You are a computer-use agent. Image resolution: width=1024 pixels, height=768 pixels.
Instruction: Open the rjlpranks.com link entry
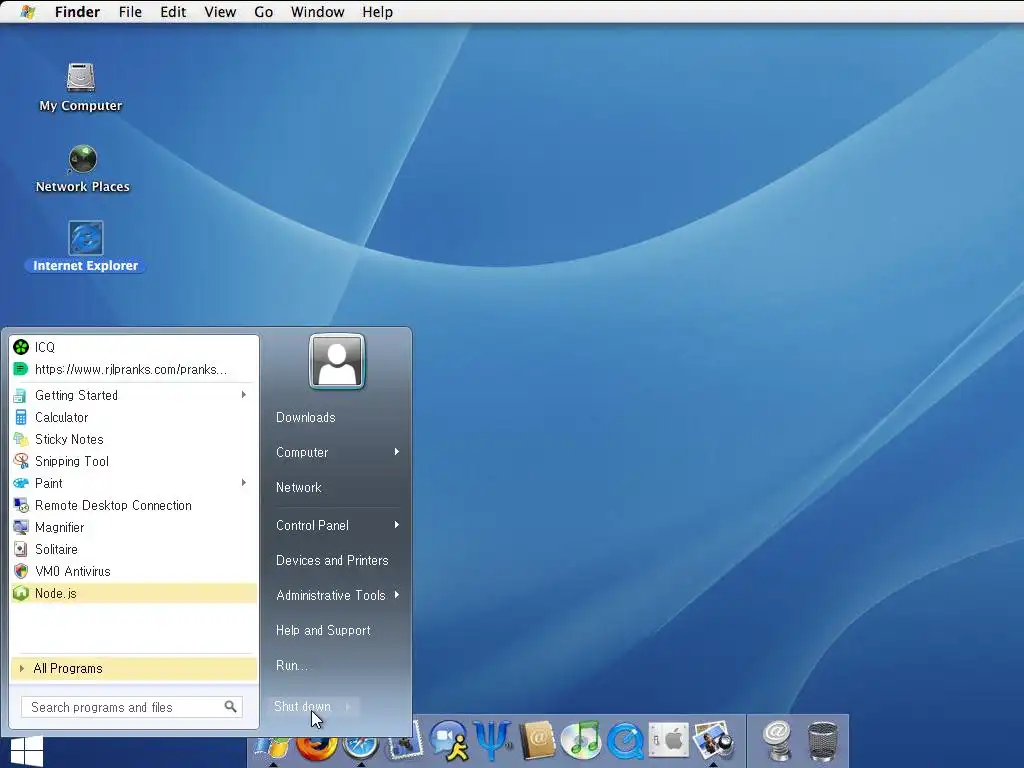click(x=134, y=369)
